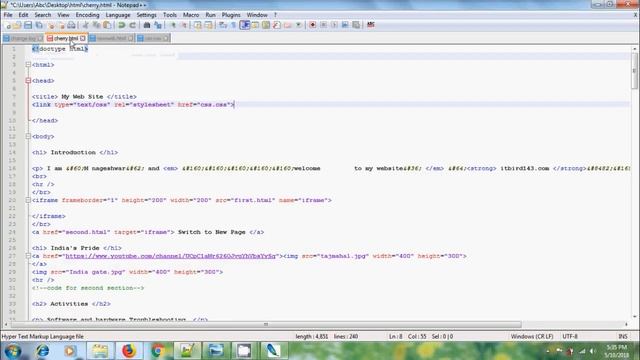
Task: Open the Language menu
Action: click(x=118, y=15)
